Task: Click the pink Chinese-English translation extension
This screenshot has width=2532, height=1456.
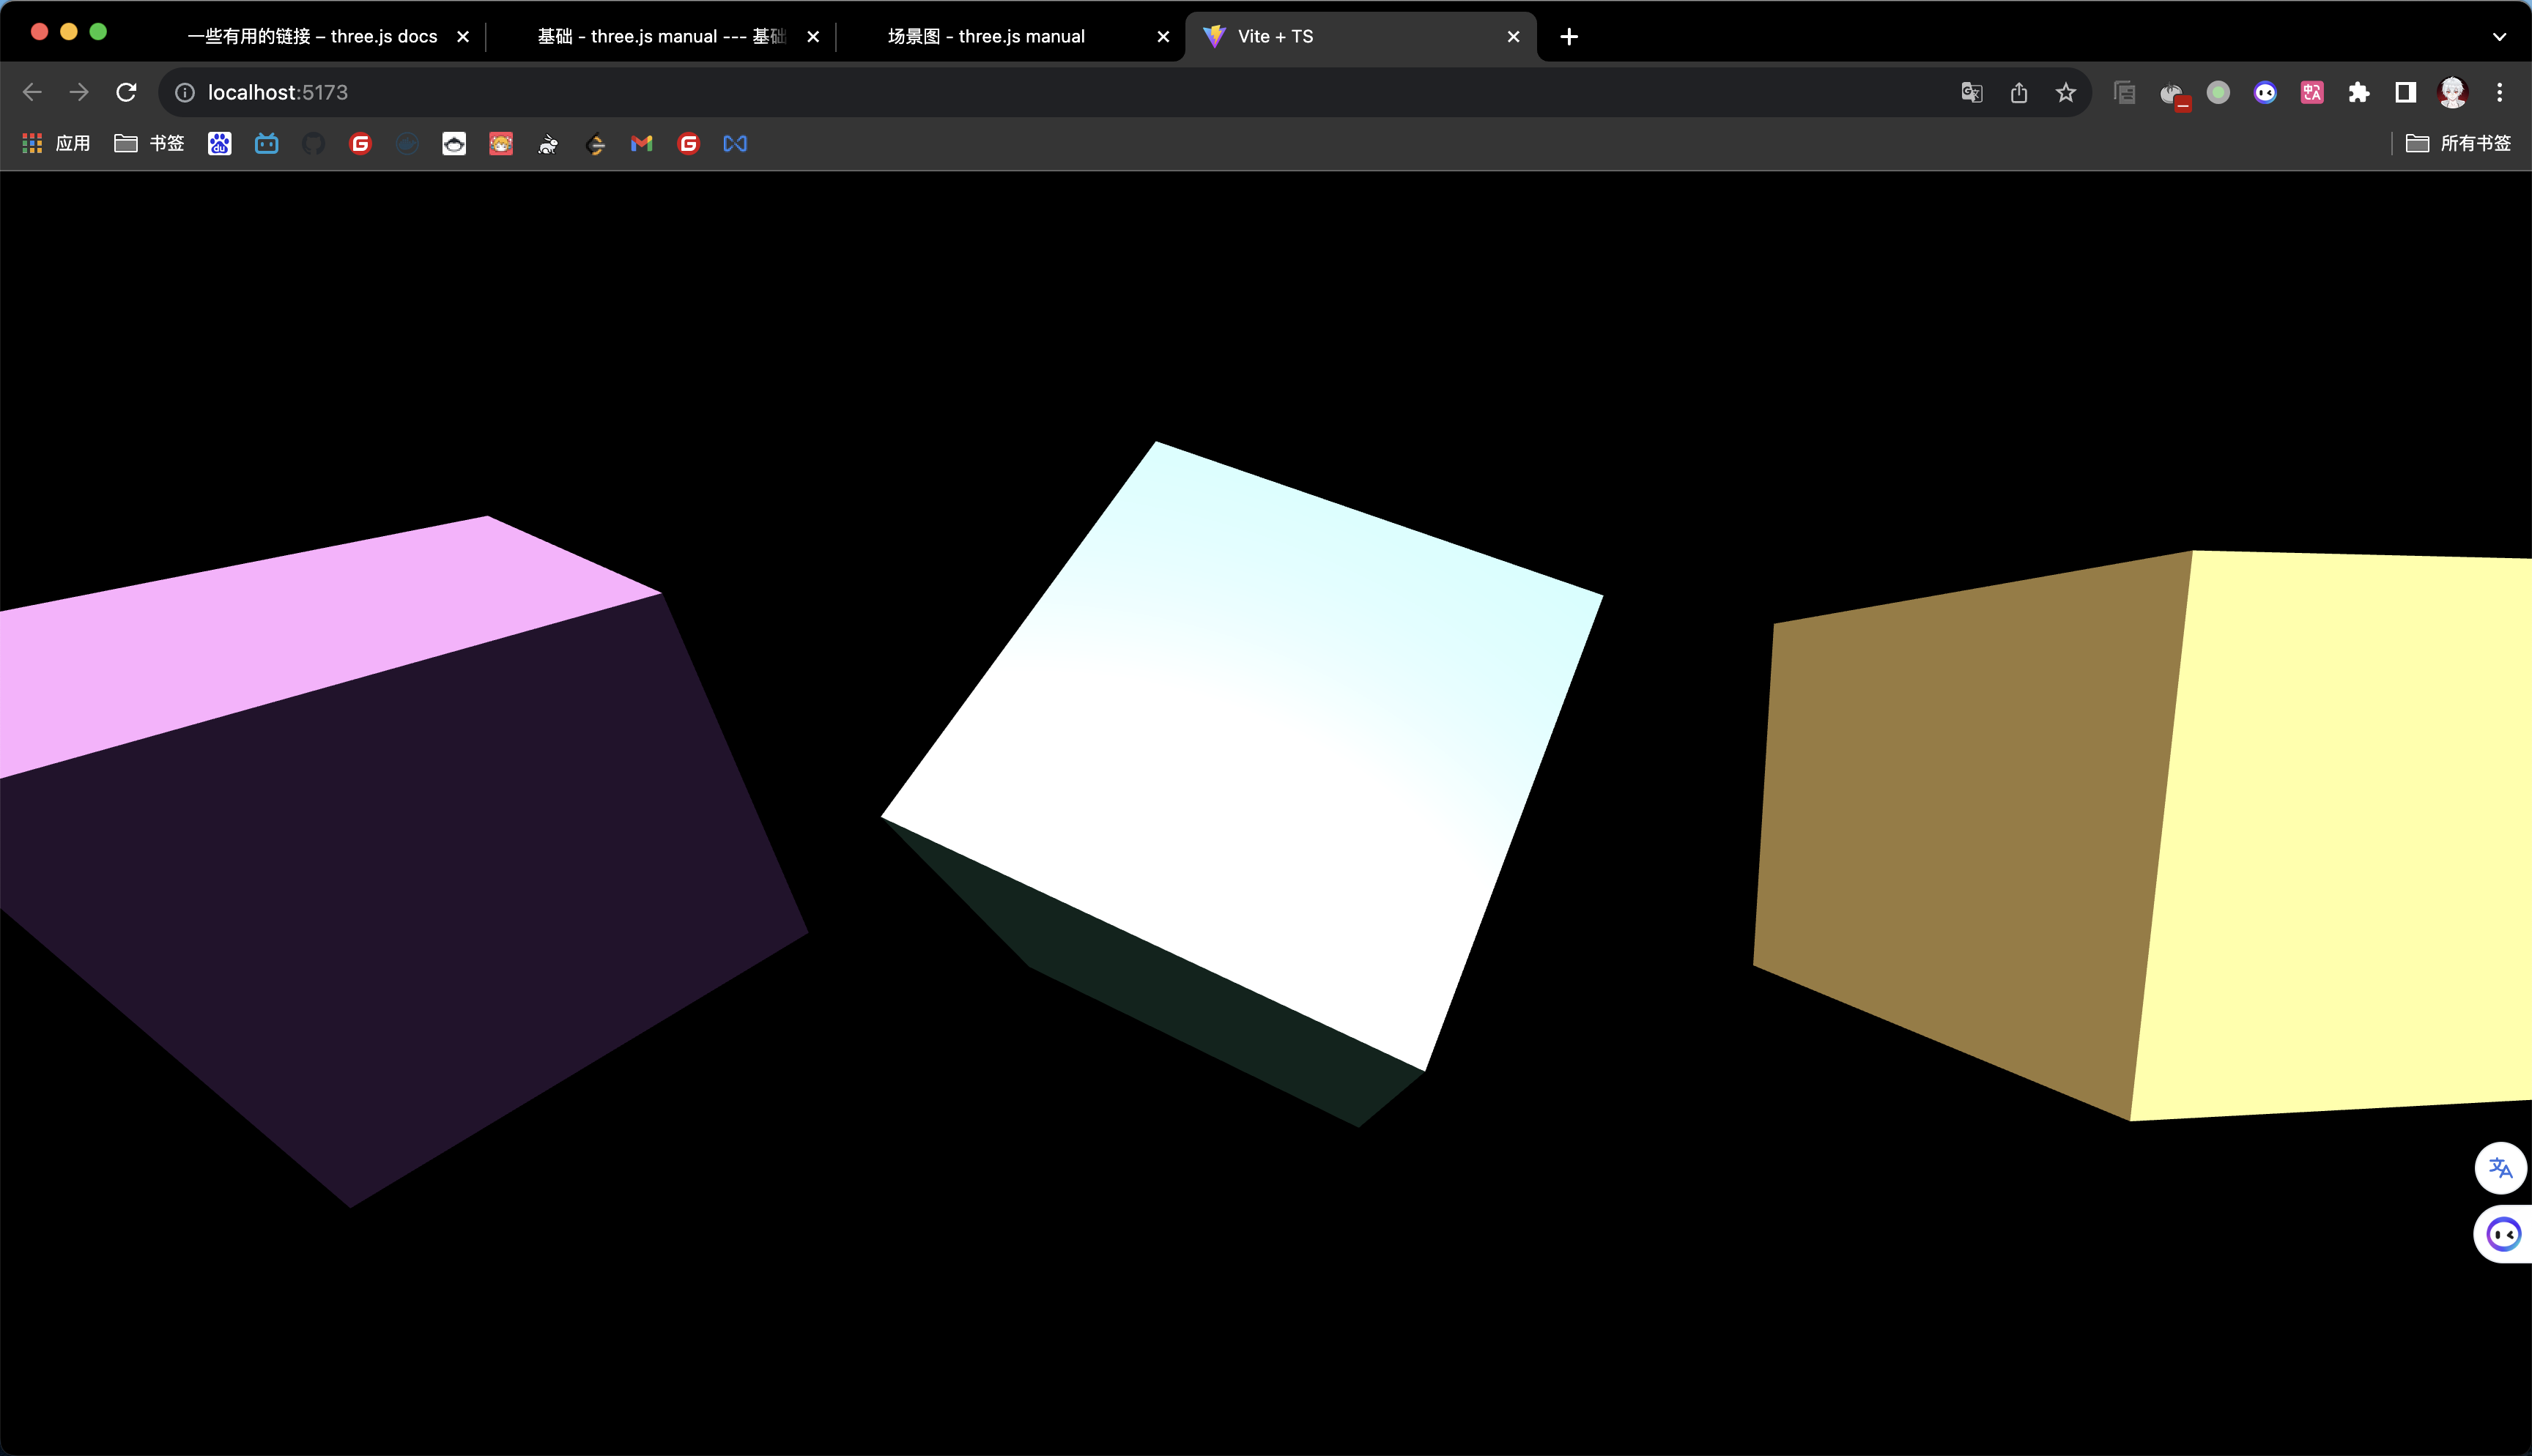Action: point(2312,93)
